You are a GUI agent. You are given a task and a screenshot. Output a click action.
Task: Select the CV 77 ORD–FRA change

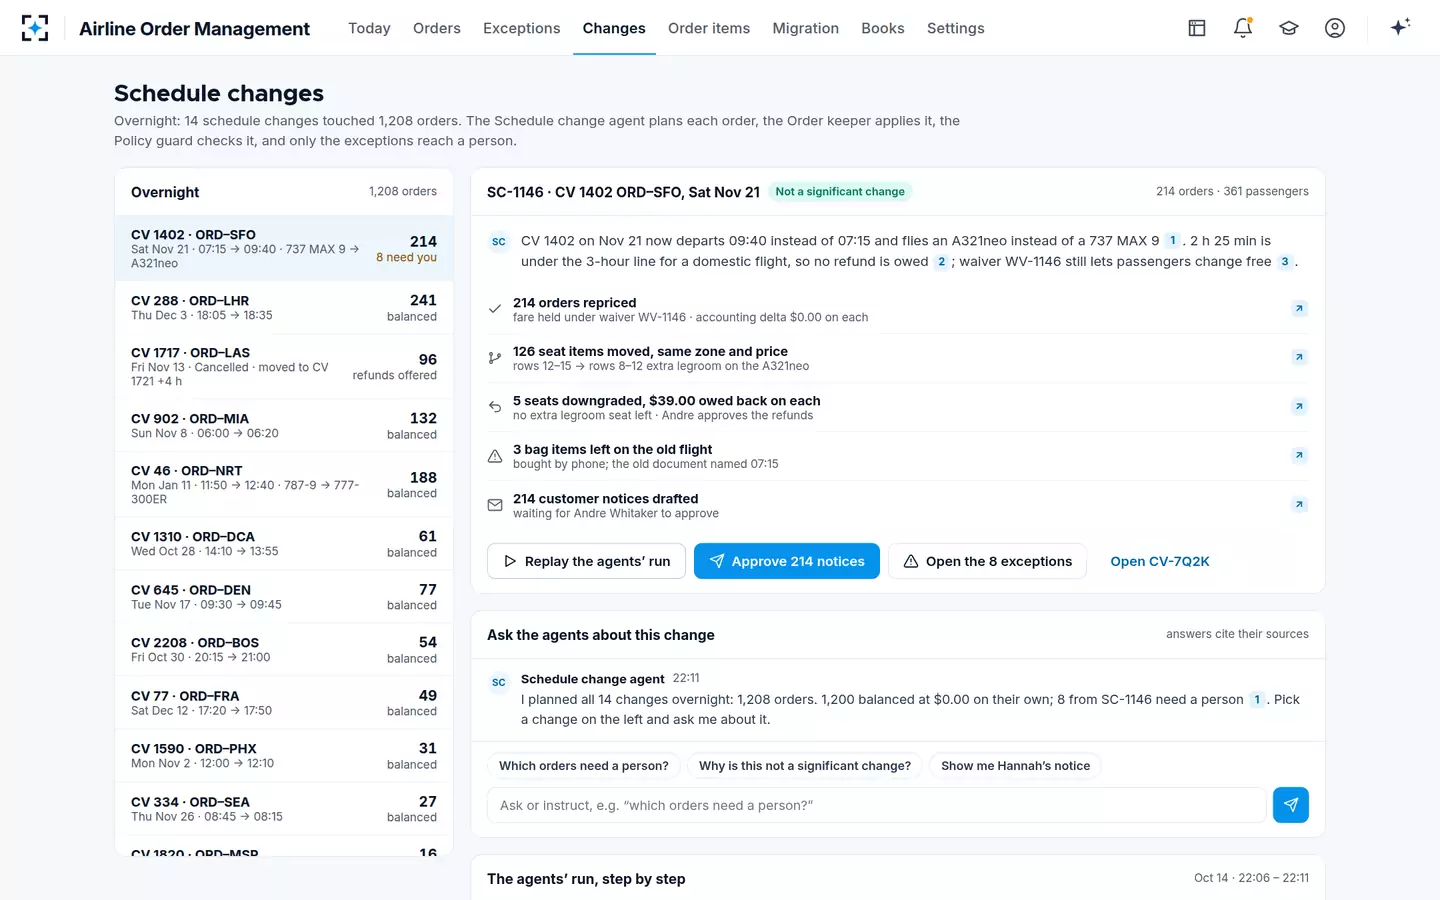(x=284, y=703)
